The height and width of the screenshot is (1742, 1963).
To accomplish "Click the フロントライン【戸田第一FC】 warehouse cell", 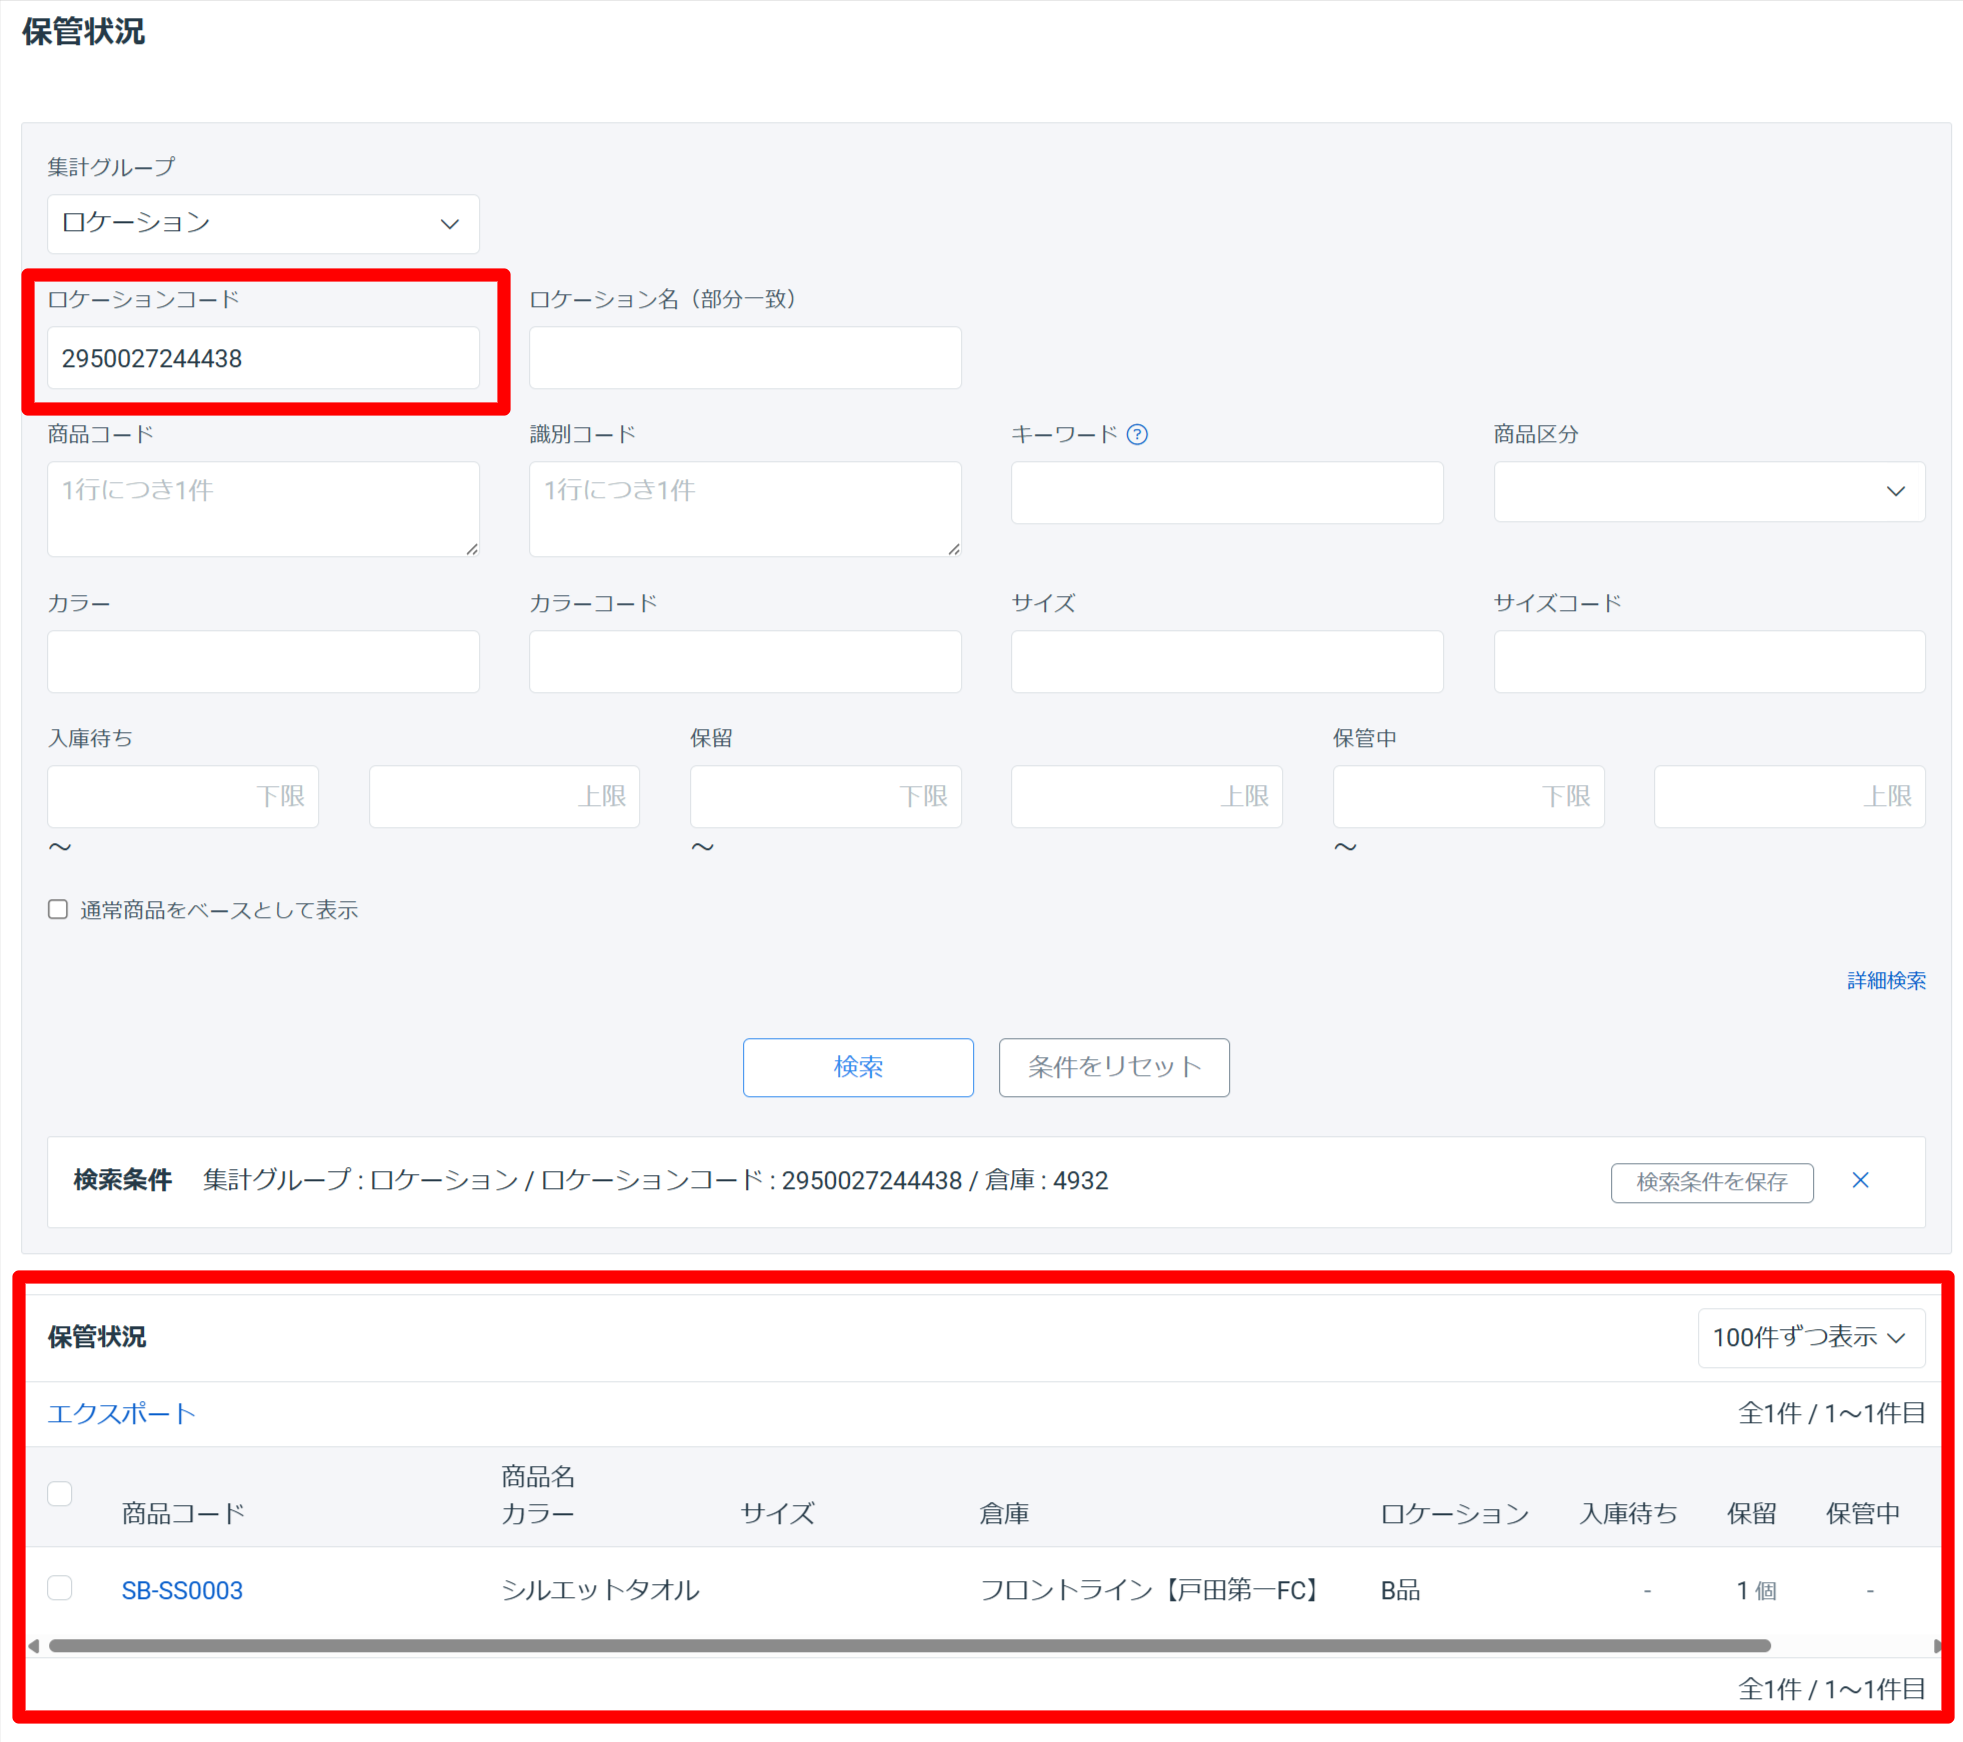I will [x=1152, y=1590].
